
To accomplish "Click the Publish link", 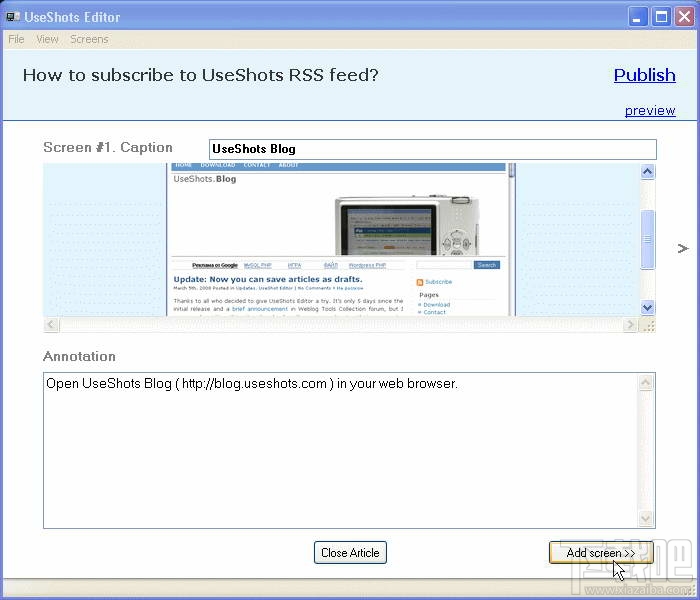I will [644, 75].
